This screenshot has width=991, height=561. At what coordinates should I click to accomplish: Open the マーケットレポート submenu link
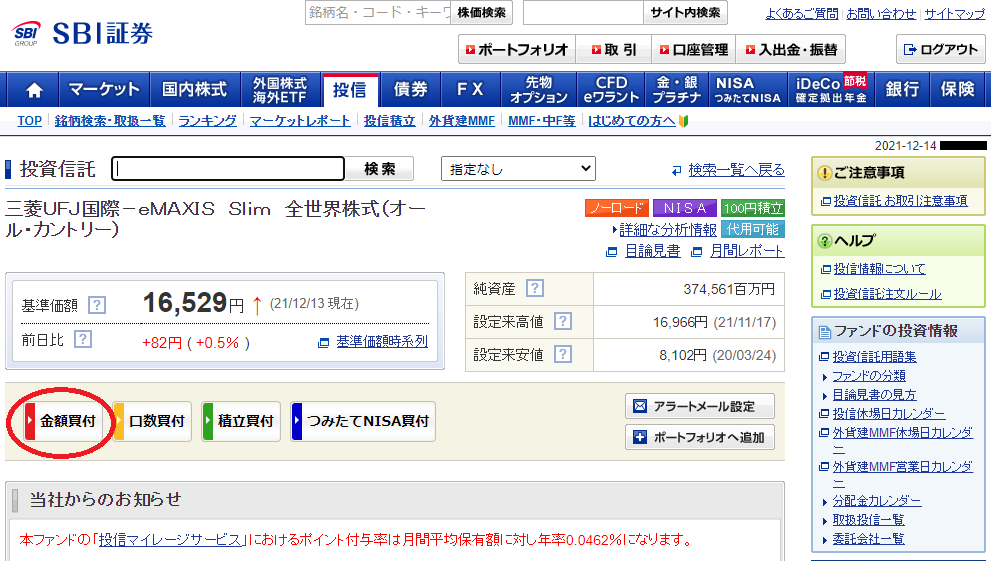coord(300,121)
